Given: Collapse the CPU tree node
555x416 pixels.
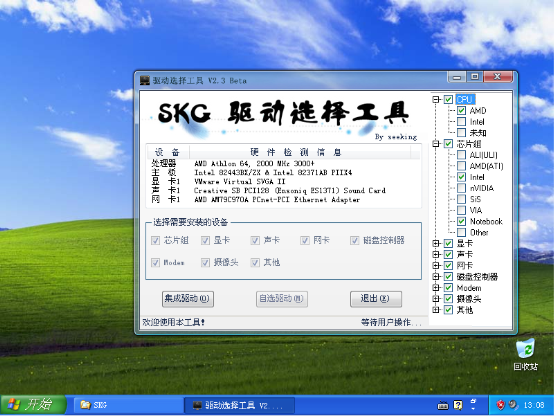Looking at the screenshot, I should tap(436, 99).
